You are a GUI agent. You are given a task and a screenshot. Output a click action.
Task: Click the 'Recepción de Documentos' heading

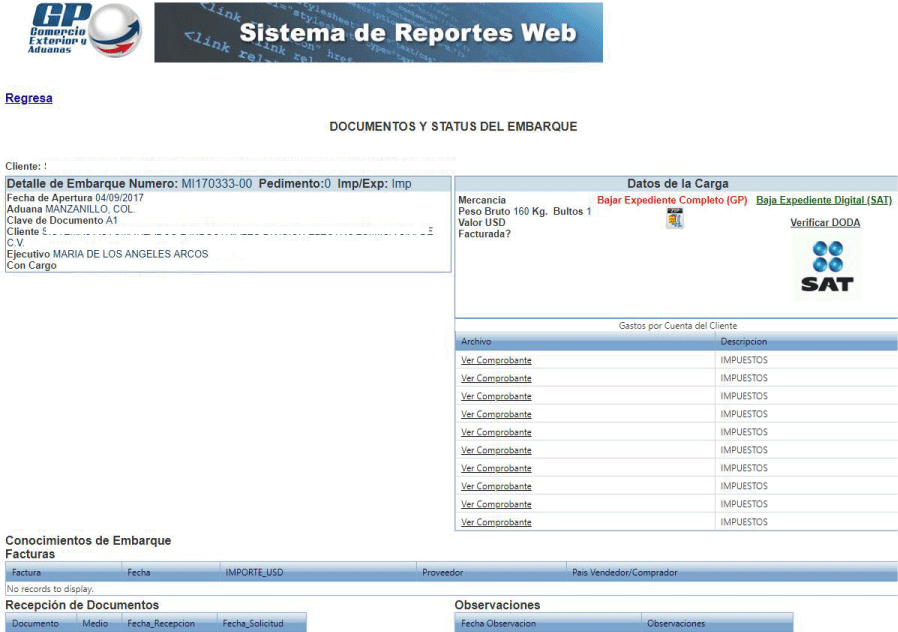[82, 605]
